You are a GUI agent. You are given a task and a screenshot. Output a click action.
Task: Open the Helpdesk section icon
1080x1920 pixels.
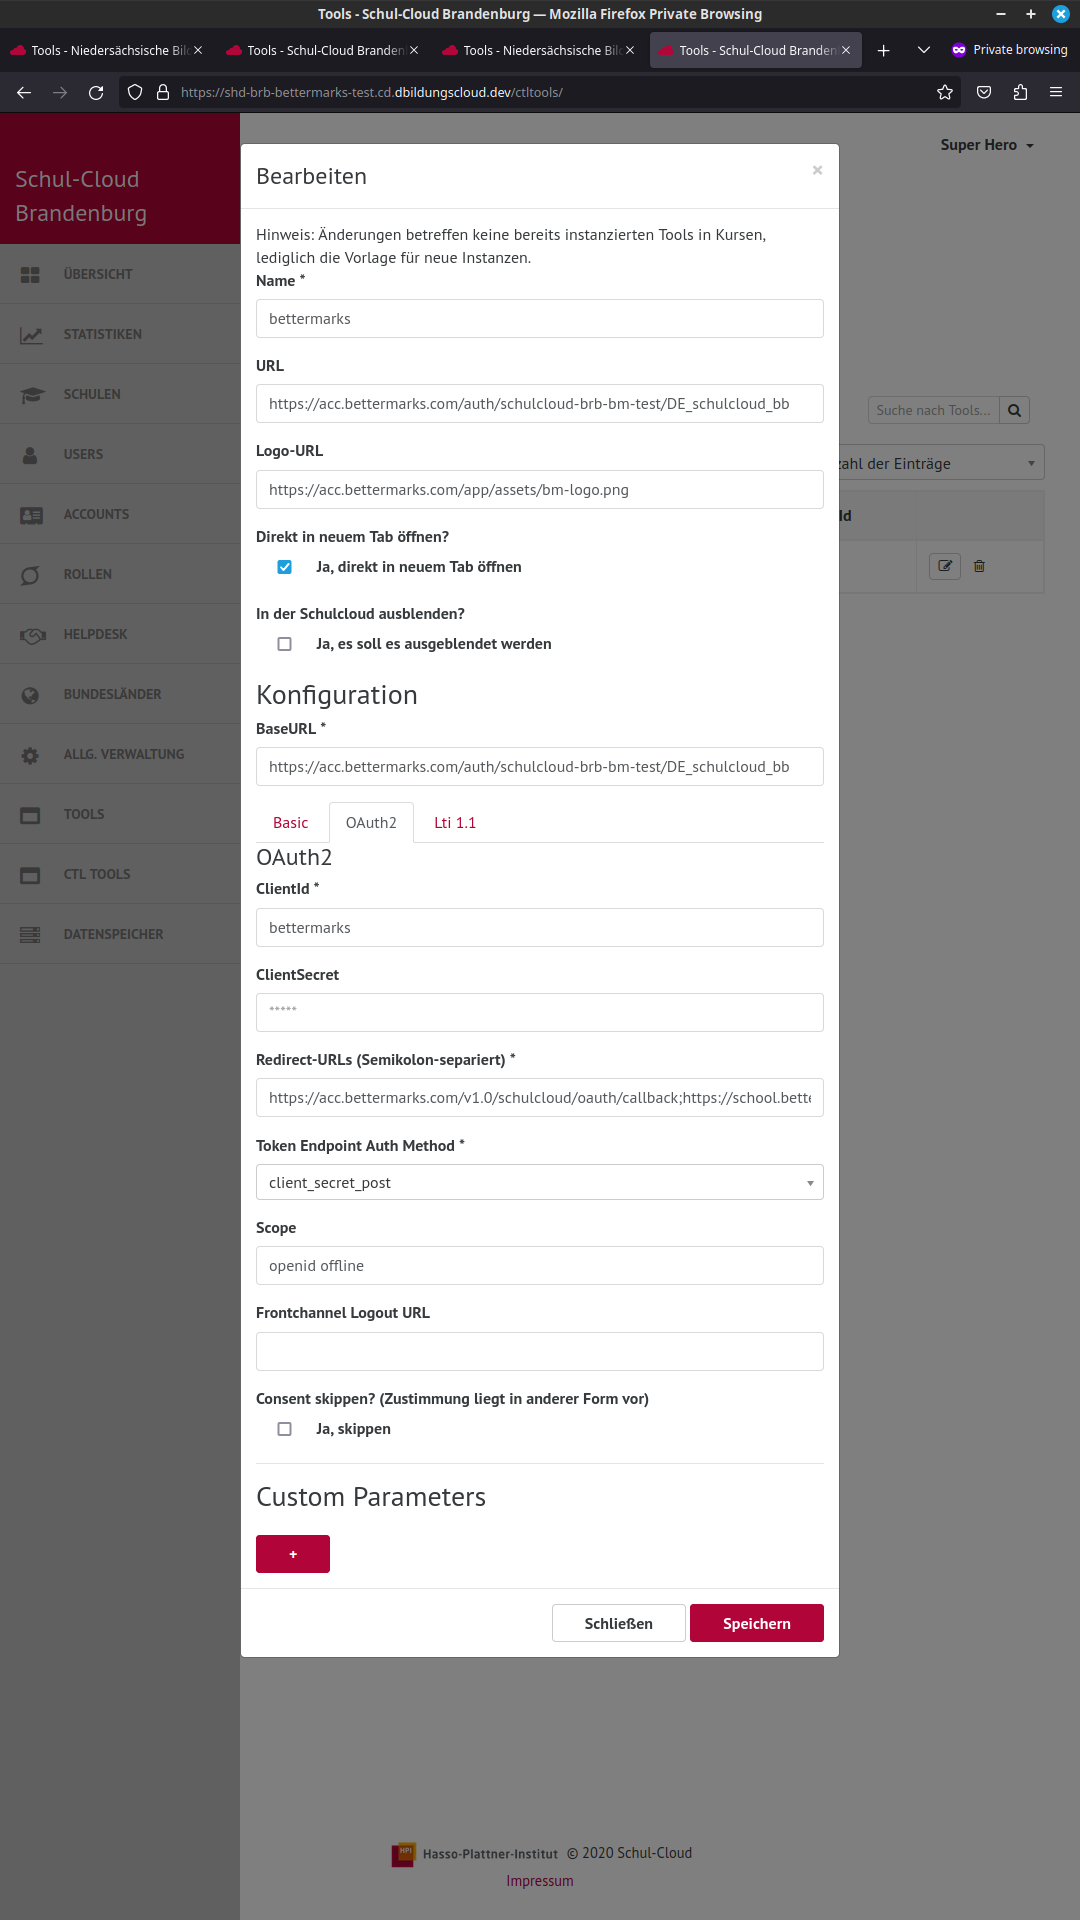[x=32, y=634]
